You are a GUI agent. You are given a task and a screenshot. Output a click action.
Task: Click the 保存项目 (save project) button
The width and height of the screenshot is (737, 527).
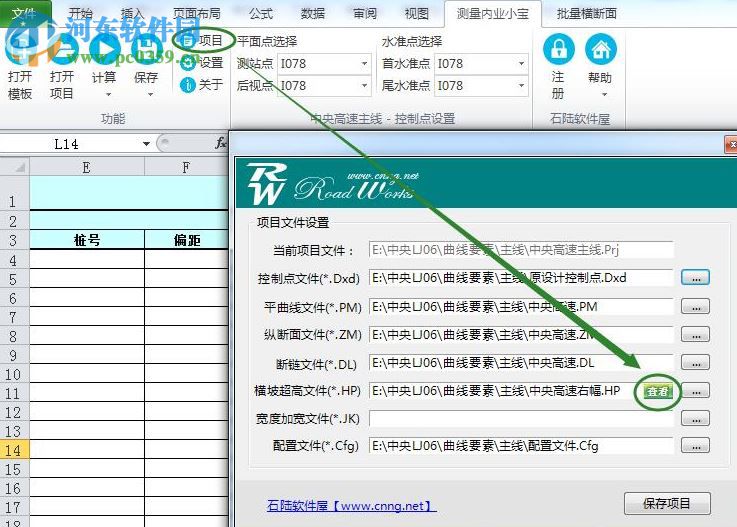click(667, 503)
